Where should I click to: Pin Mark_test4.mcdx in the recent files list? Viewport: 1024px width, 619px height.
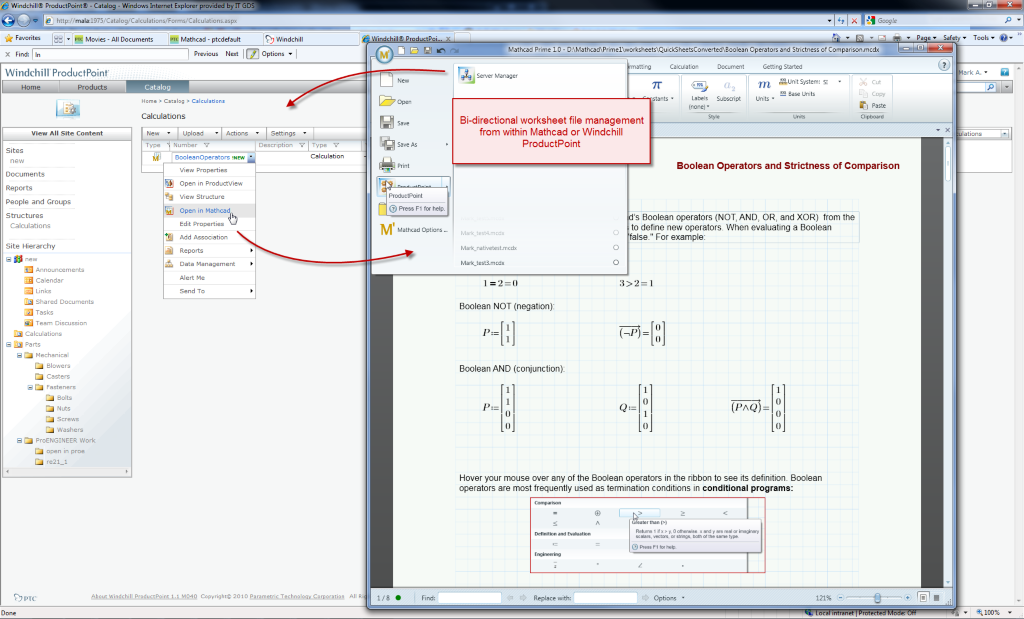coord(616,233)
